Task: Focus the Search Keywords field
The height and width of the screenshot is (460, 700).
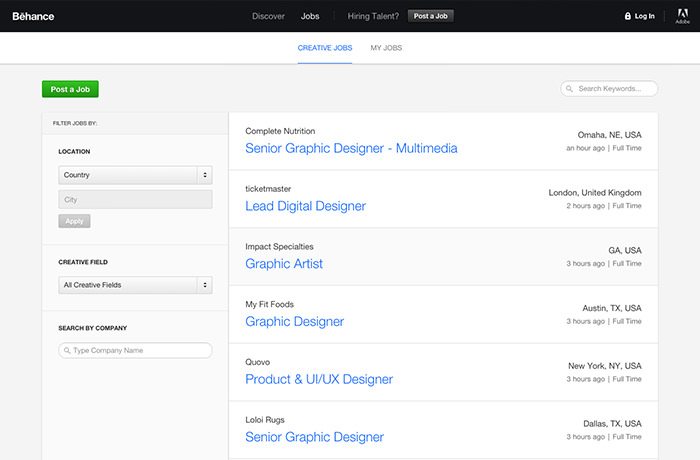Action: coord(609,88)
